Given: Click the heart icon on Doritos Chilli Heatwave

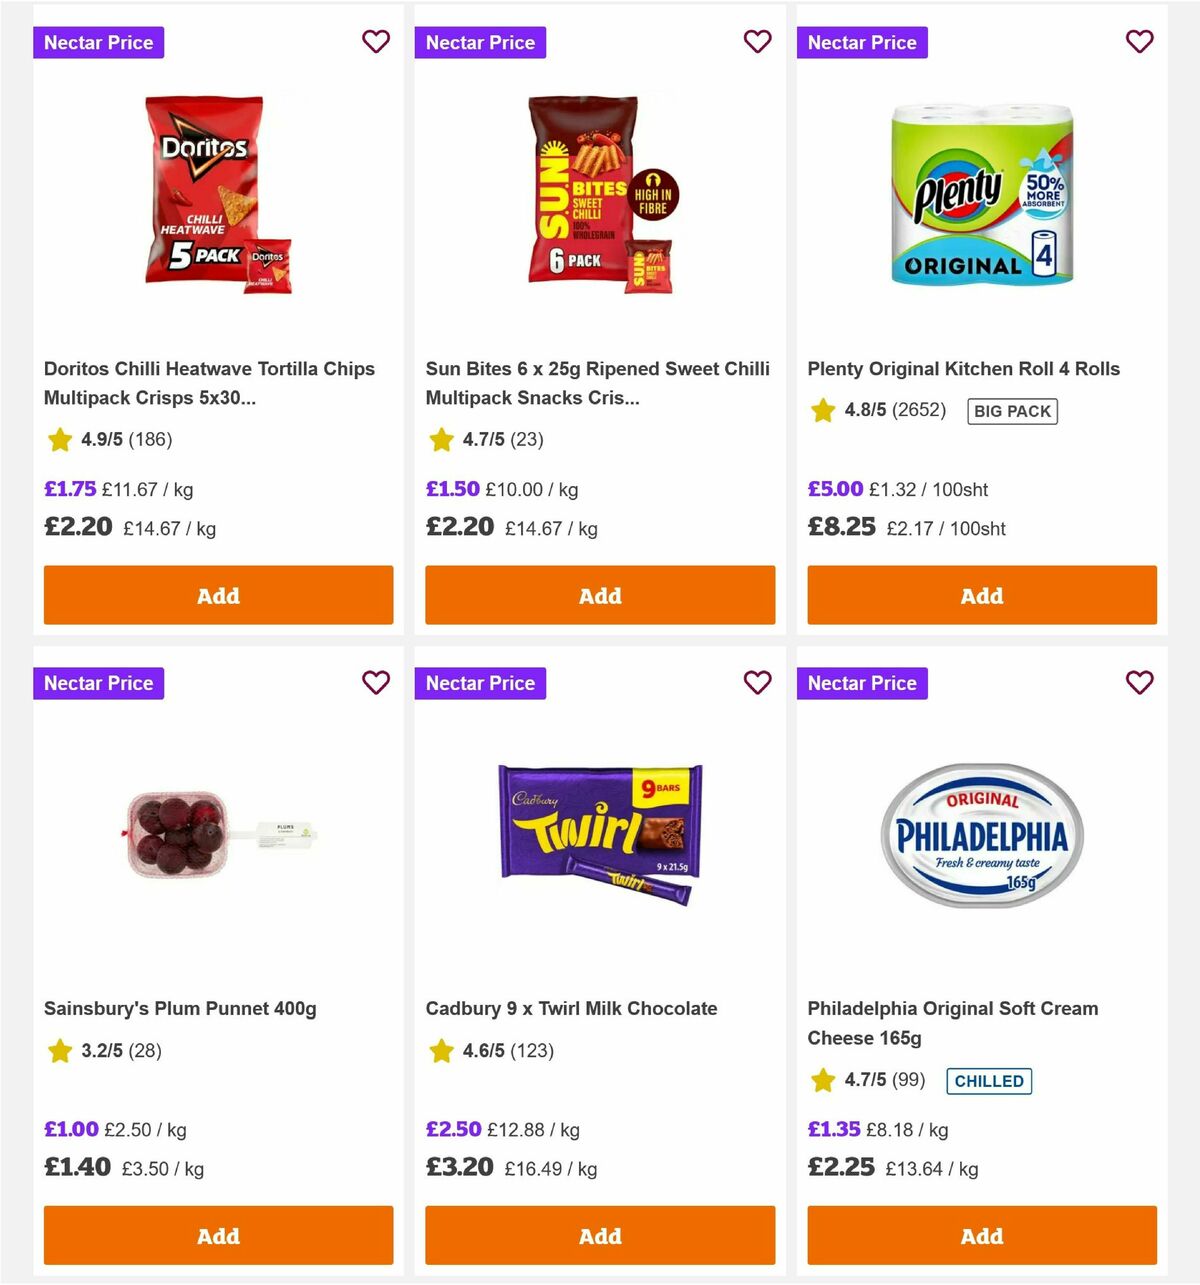Looking at the screenshot, I should 376,42.
